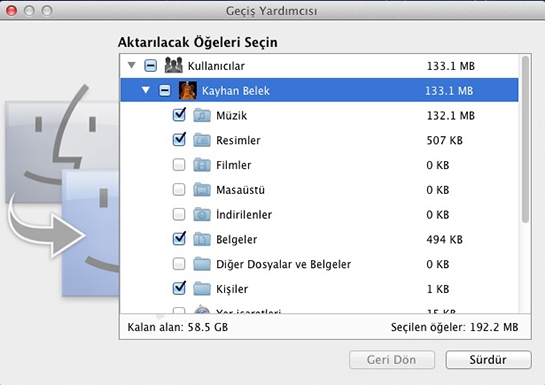Select the İndirilenler row label

pyautogui.click(x=244, y=214)
